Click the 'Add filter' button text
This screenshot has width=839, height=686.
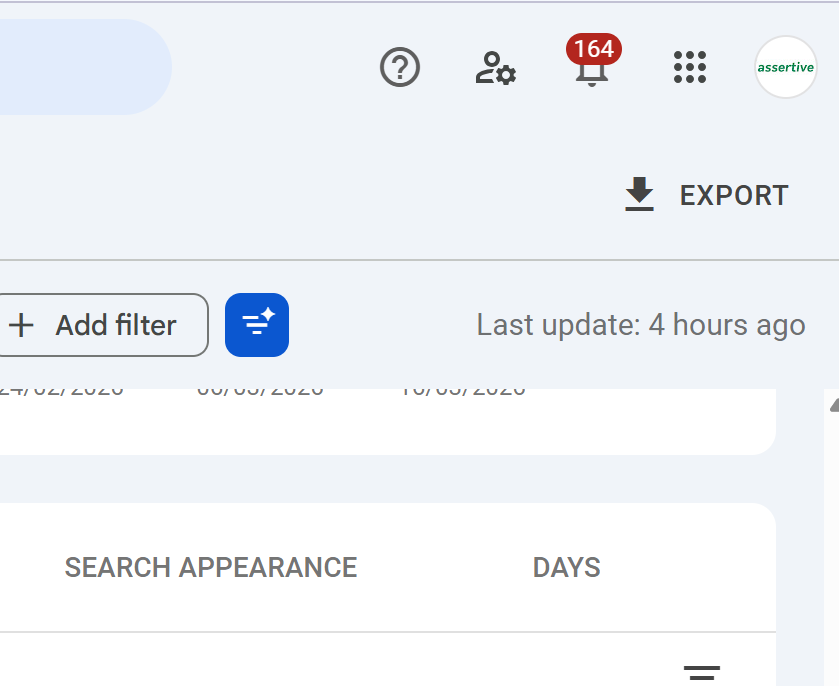pyautogui.click(x=116, y=325)
